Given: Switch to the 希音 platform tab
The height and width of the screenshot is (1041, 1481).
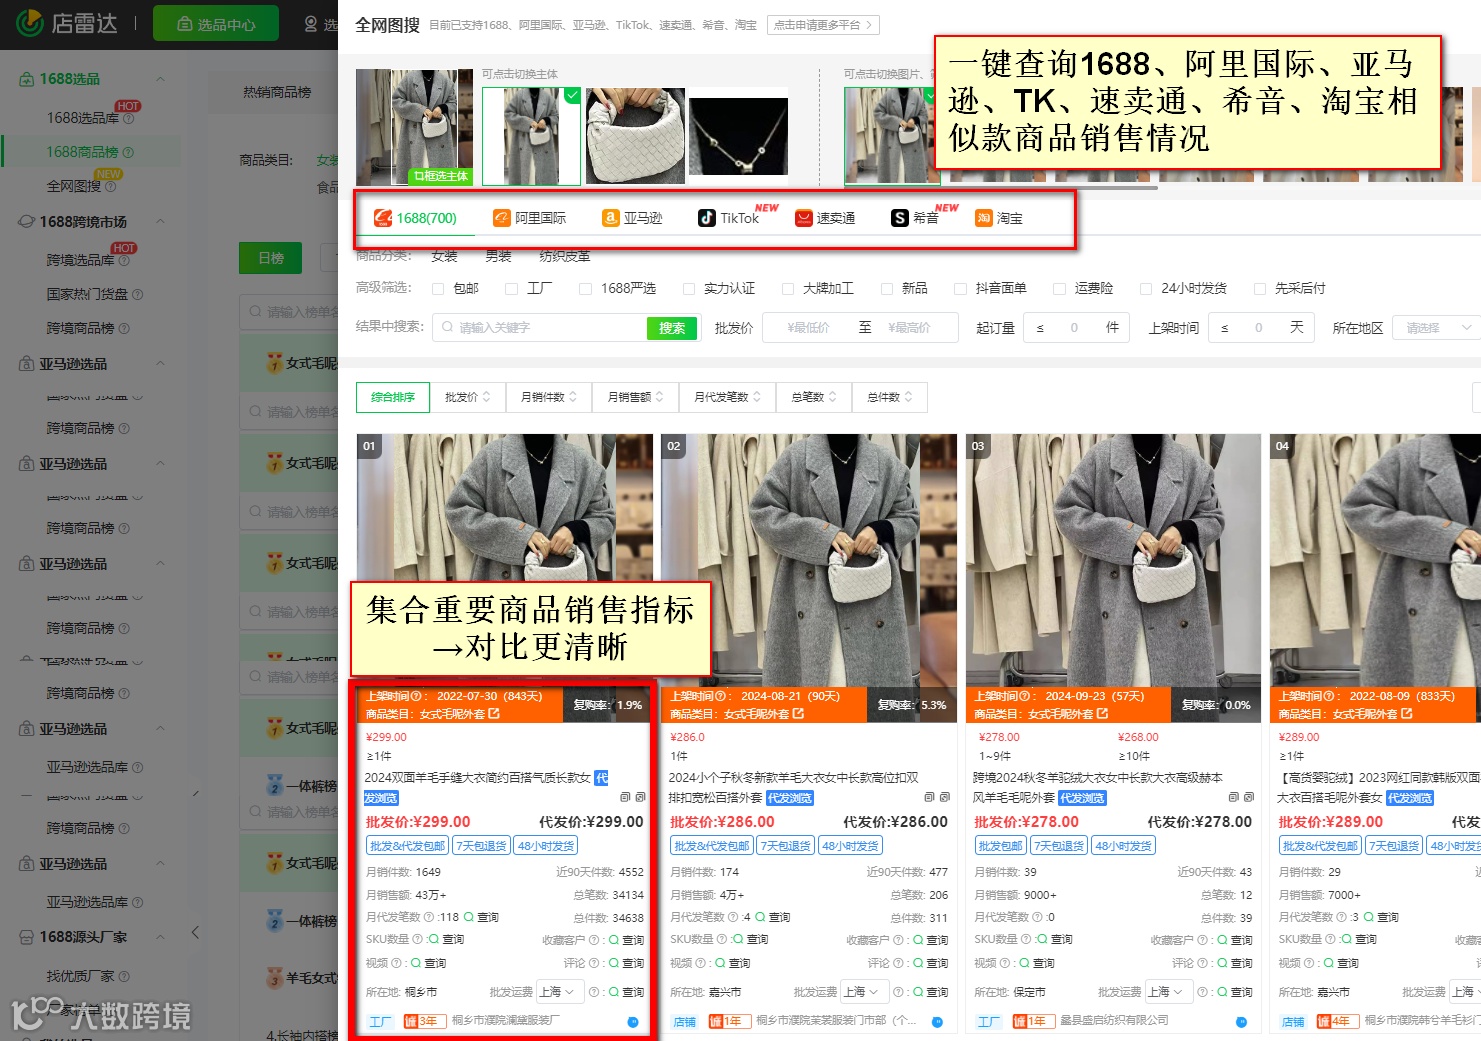Looking at the screenshot, I should click(x=915, y=218).
